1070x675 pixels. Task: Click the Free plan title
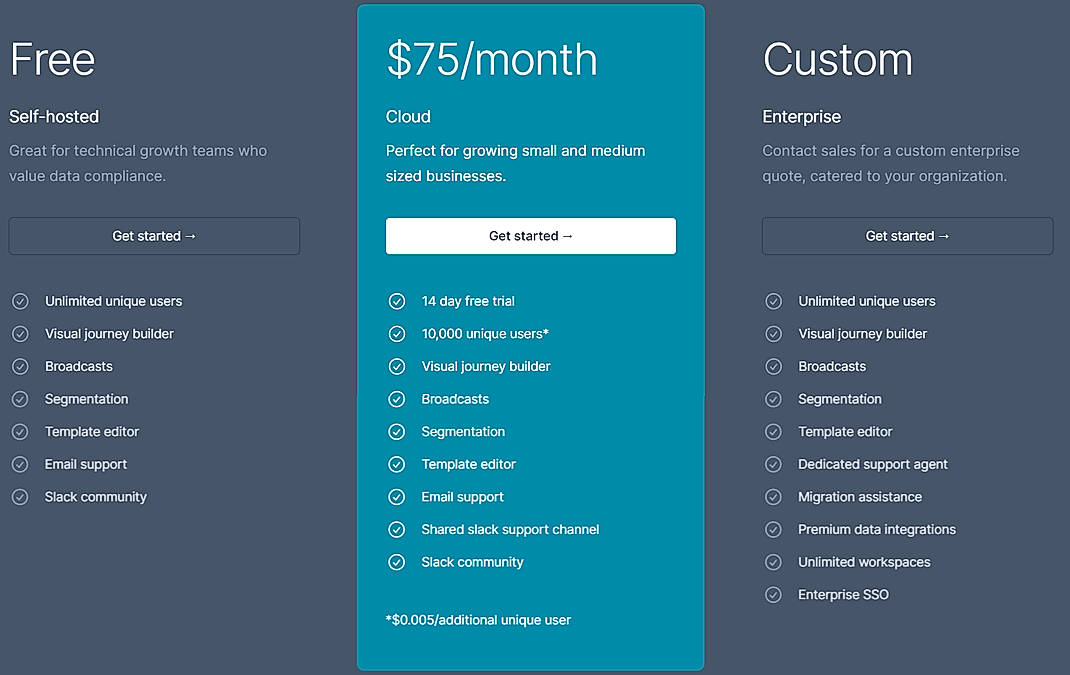51,60
